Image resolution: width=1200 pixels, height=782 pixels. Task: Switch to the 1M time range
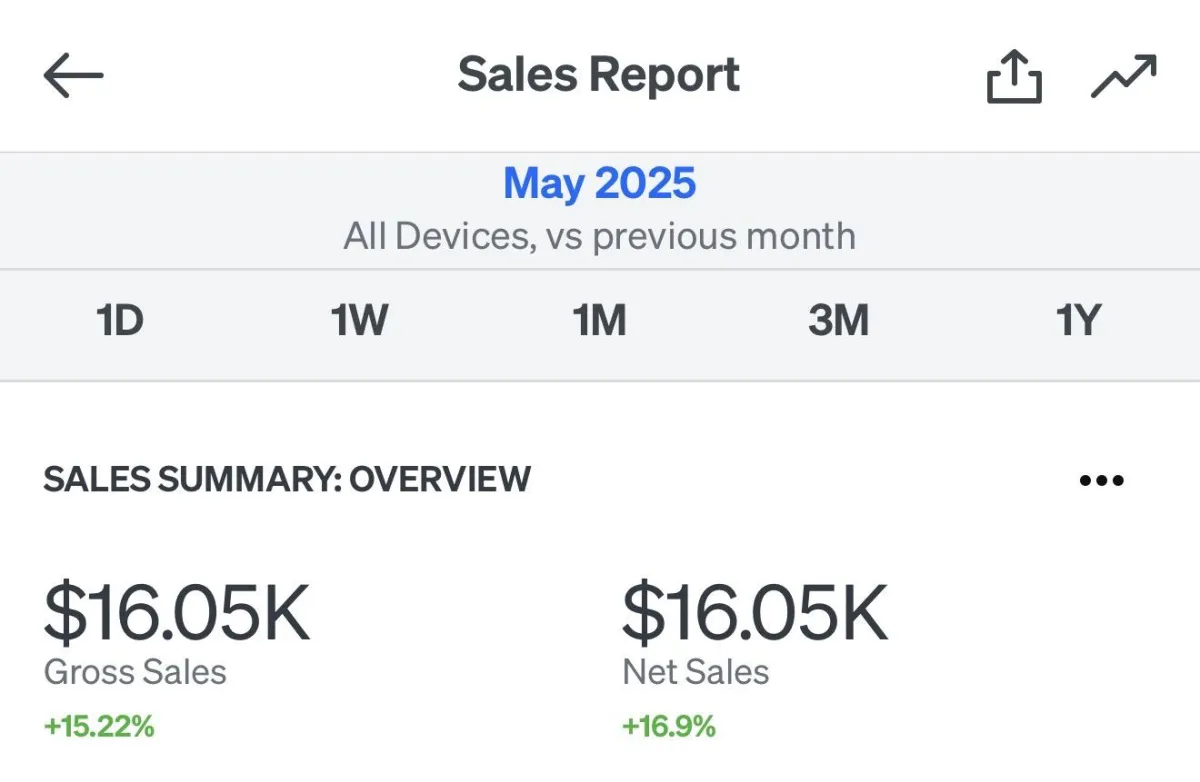pyautogui.click(x=599, y=322)
